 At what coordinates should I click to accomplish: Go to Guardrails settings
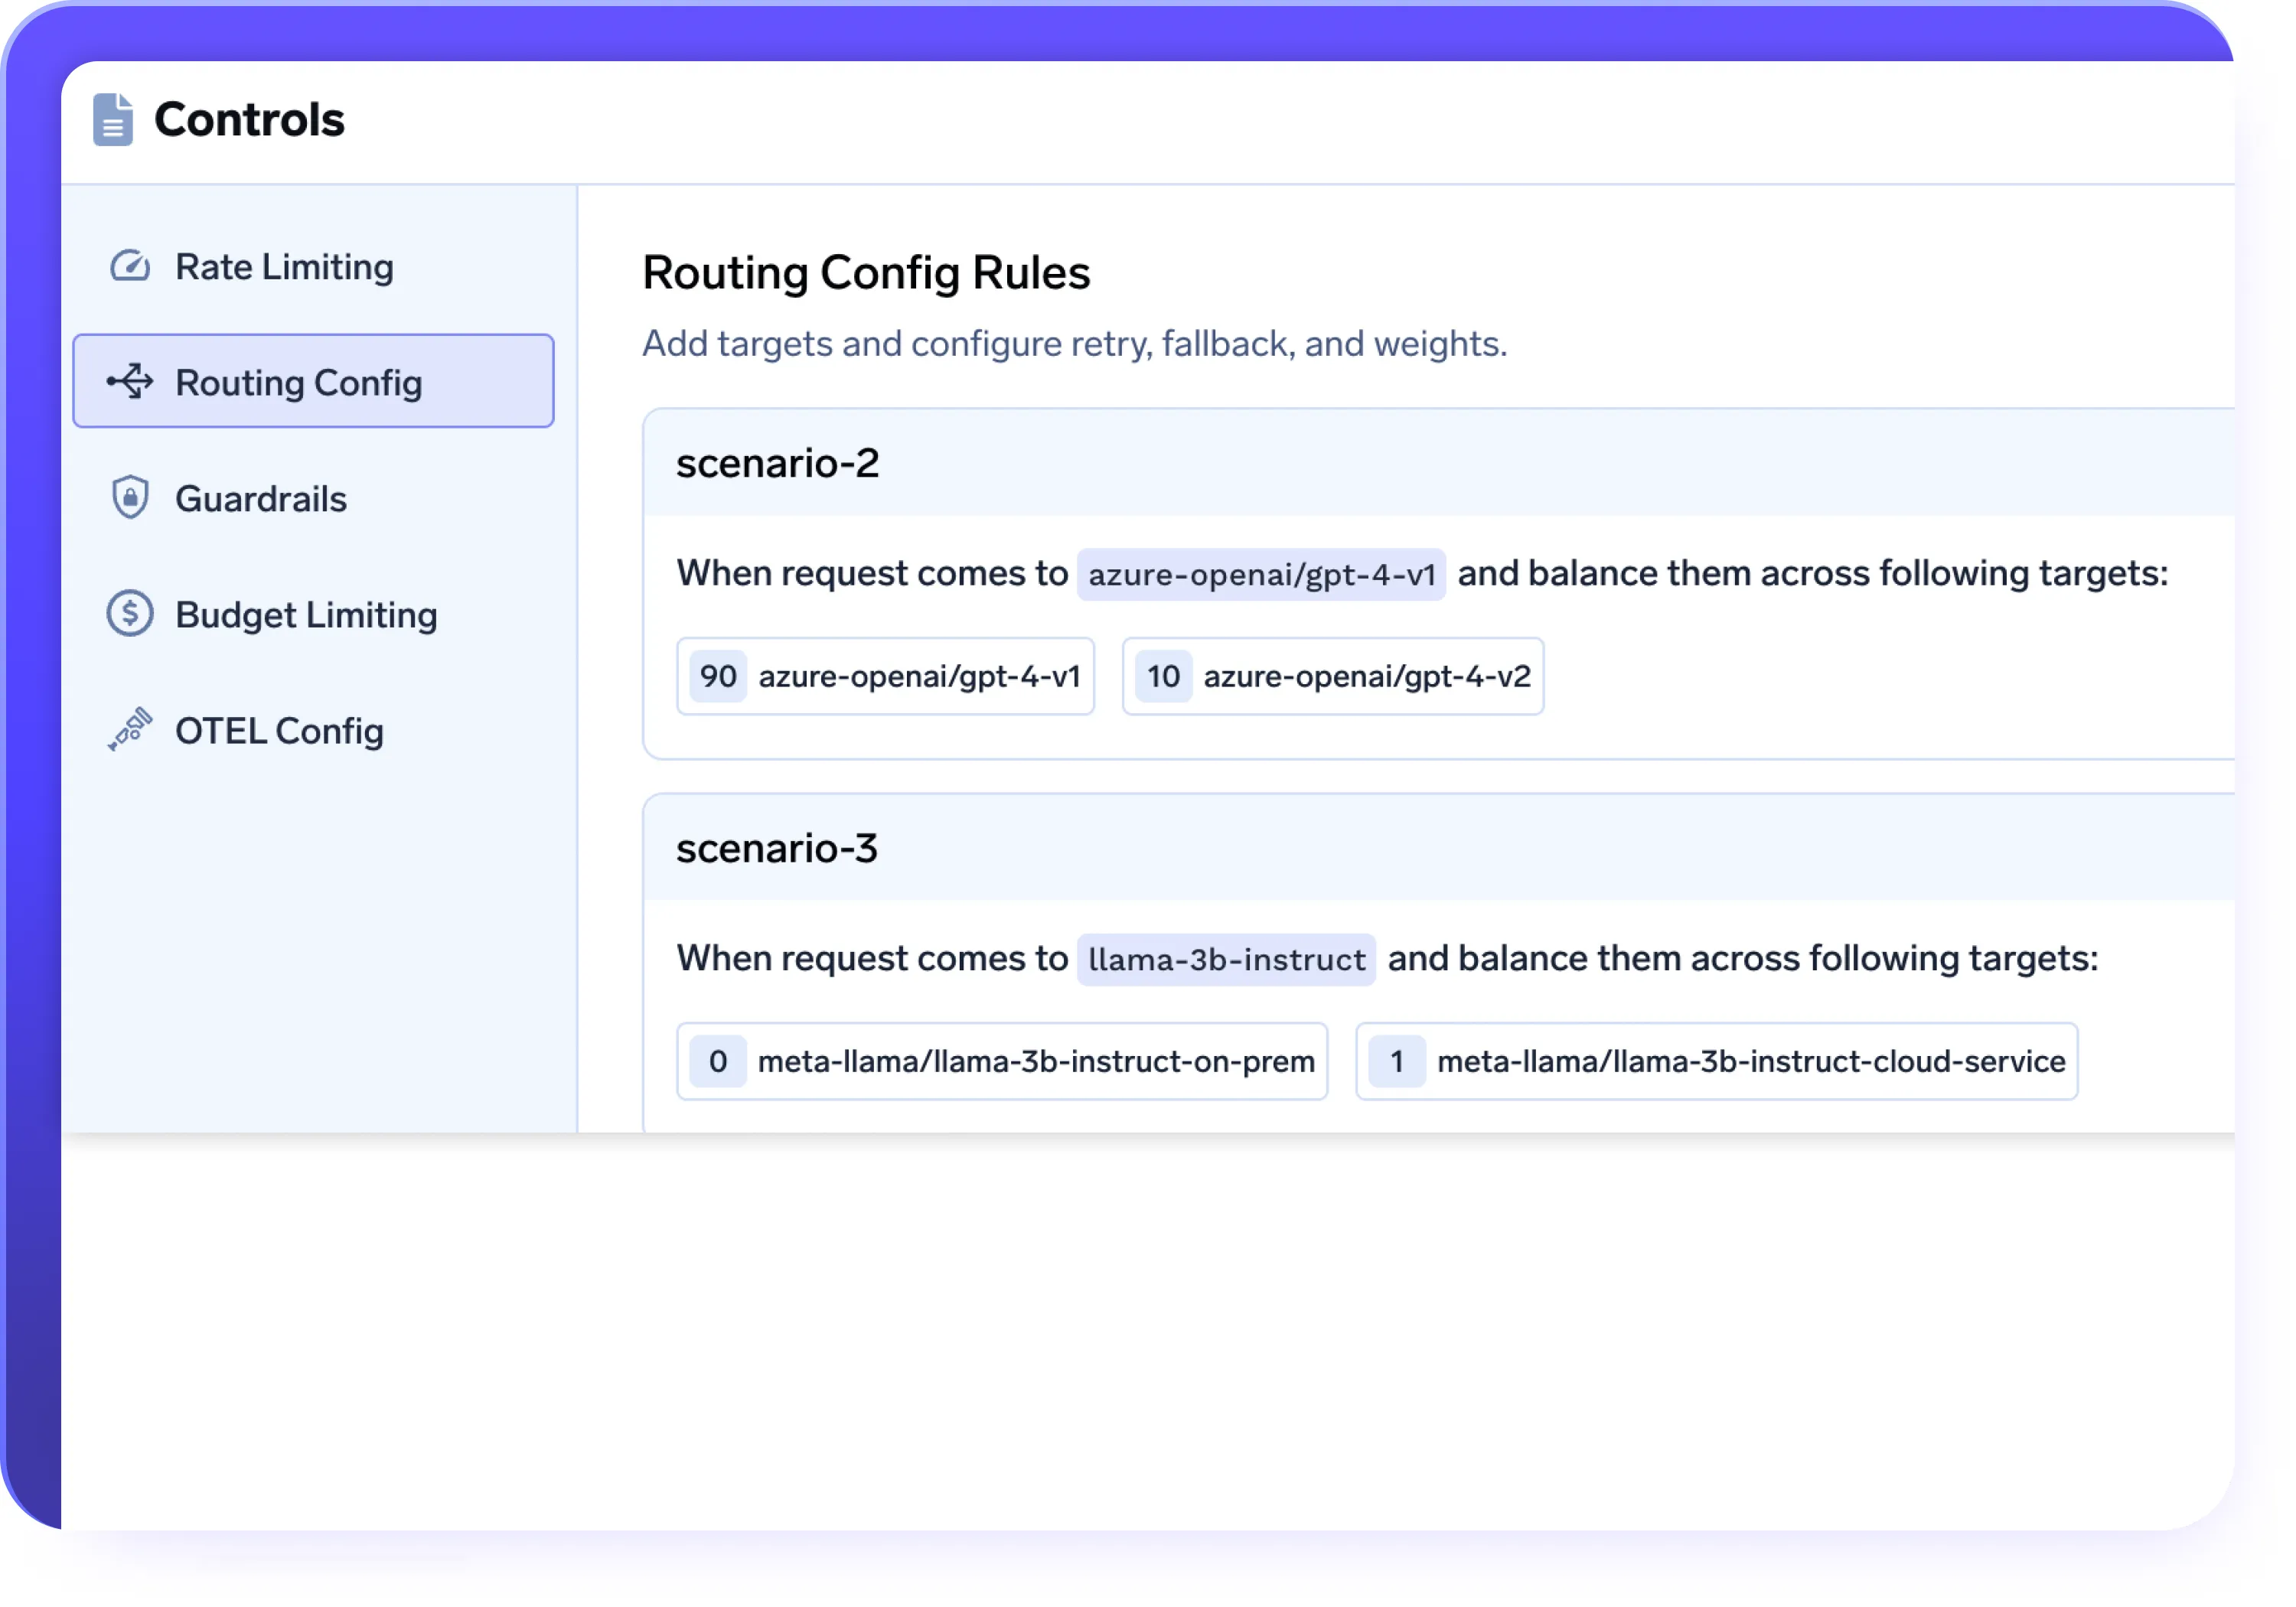(x=260, y=498)
